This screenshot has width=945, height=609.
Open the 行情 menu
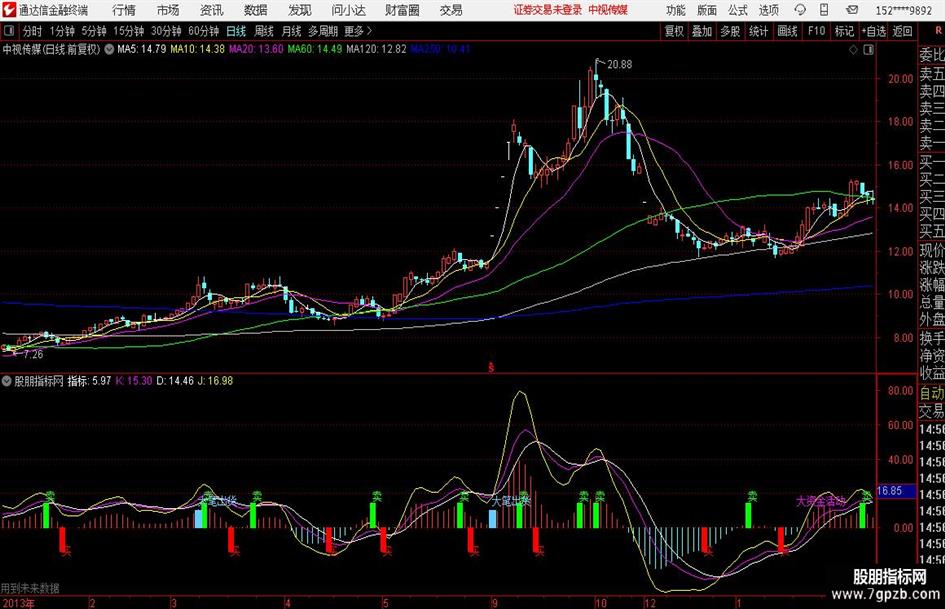click(124, 10)
